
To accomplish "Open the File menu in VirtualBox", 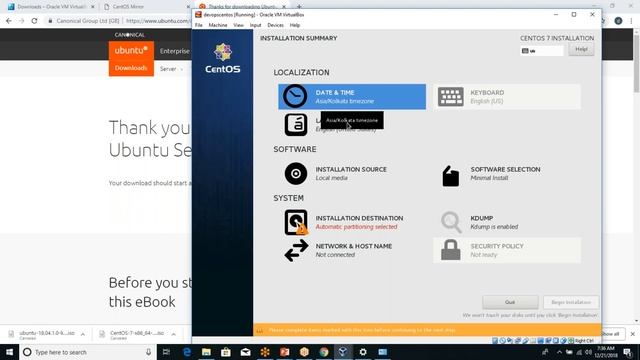I will [x=199, y=25].
